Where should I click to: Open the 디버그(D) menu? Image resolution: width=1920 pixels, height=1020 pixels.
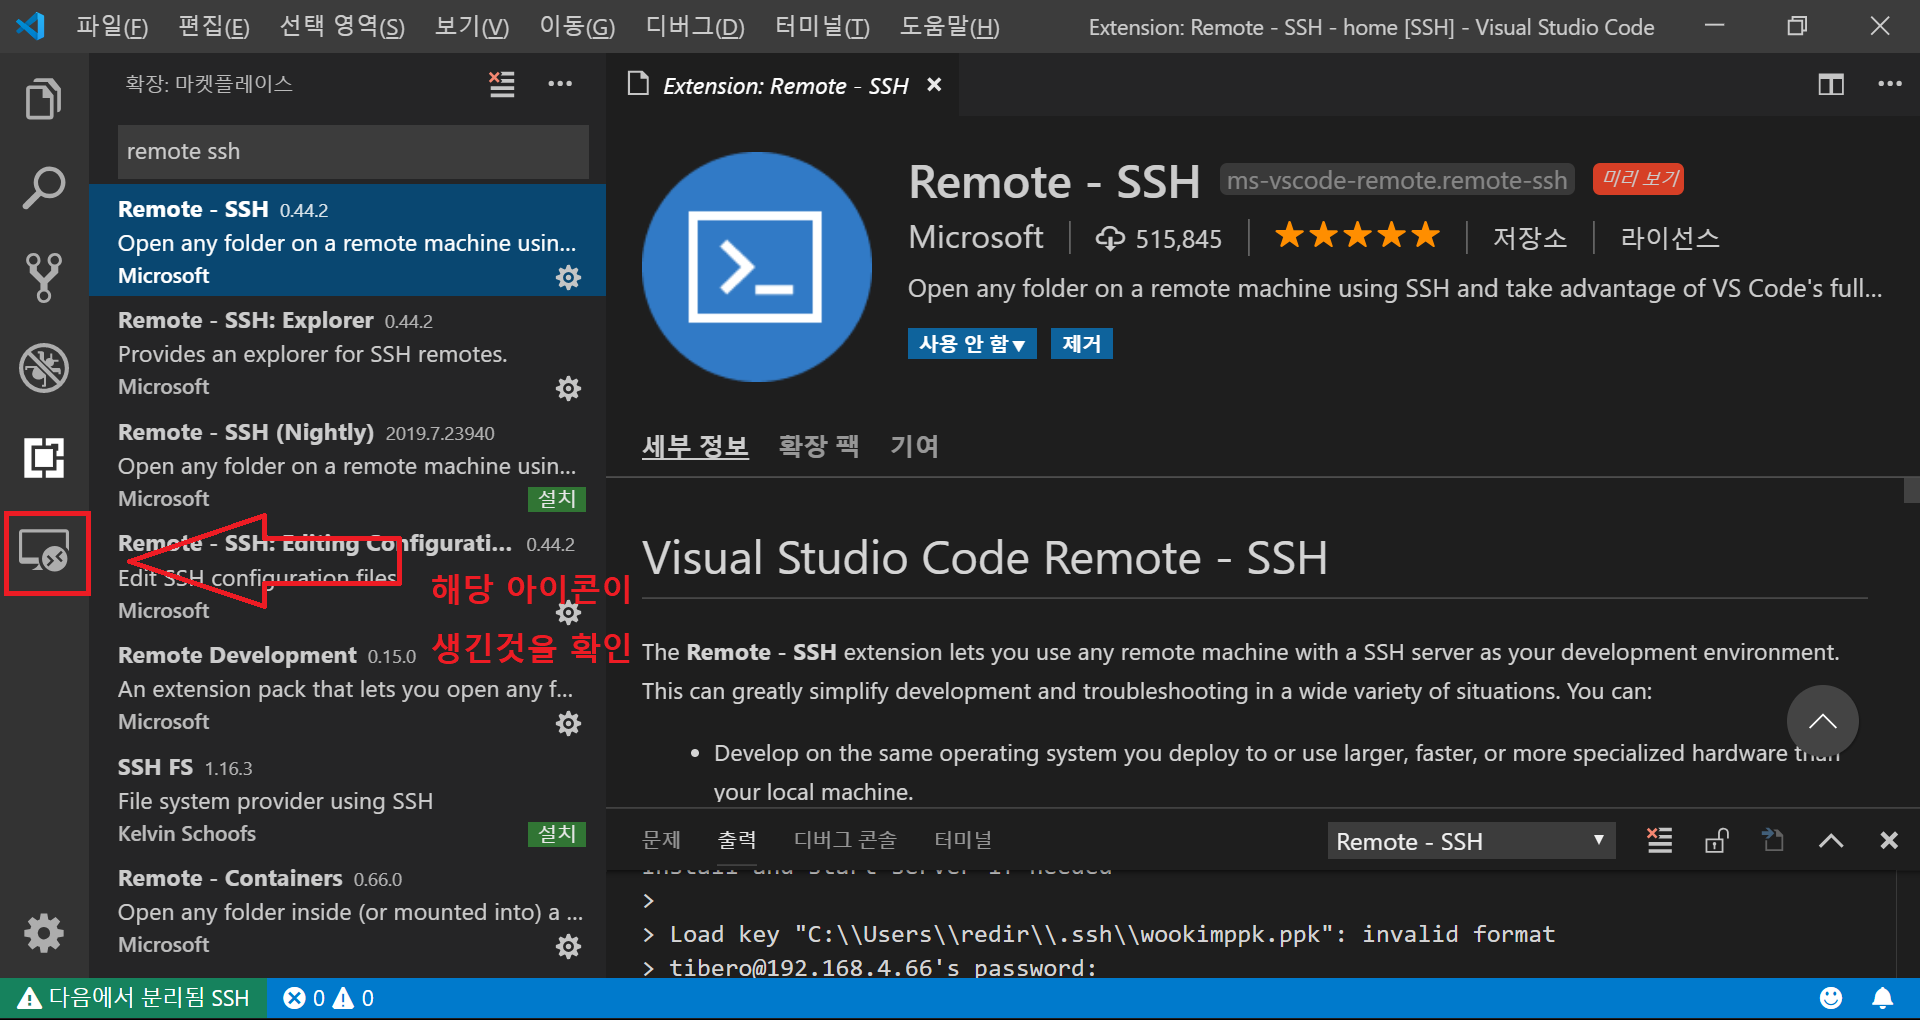(x=695, y=27)
